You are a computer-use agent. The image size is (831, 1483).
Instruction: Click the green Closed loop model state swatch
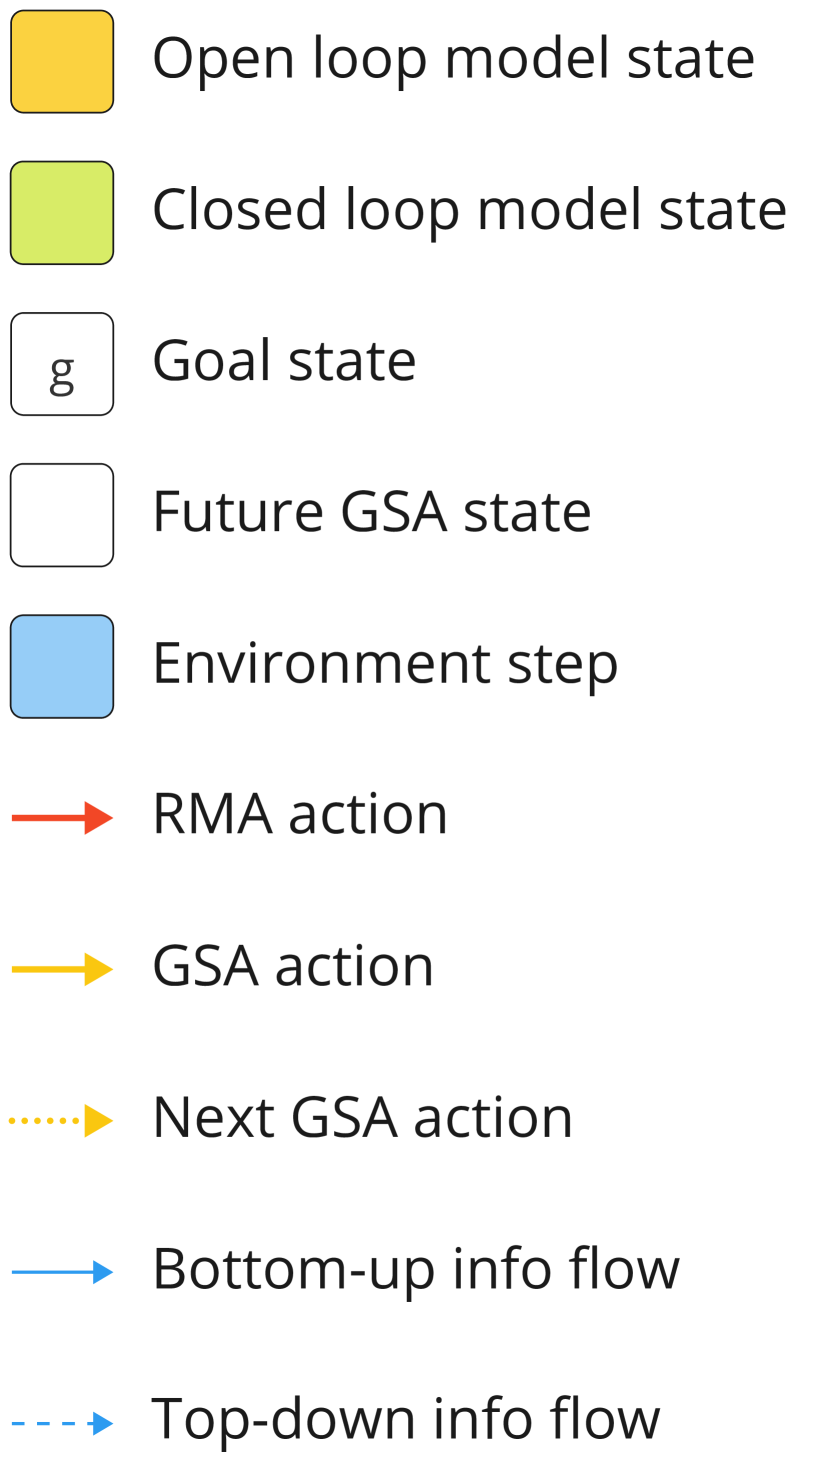tap(62, 213)
